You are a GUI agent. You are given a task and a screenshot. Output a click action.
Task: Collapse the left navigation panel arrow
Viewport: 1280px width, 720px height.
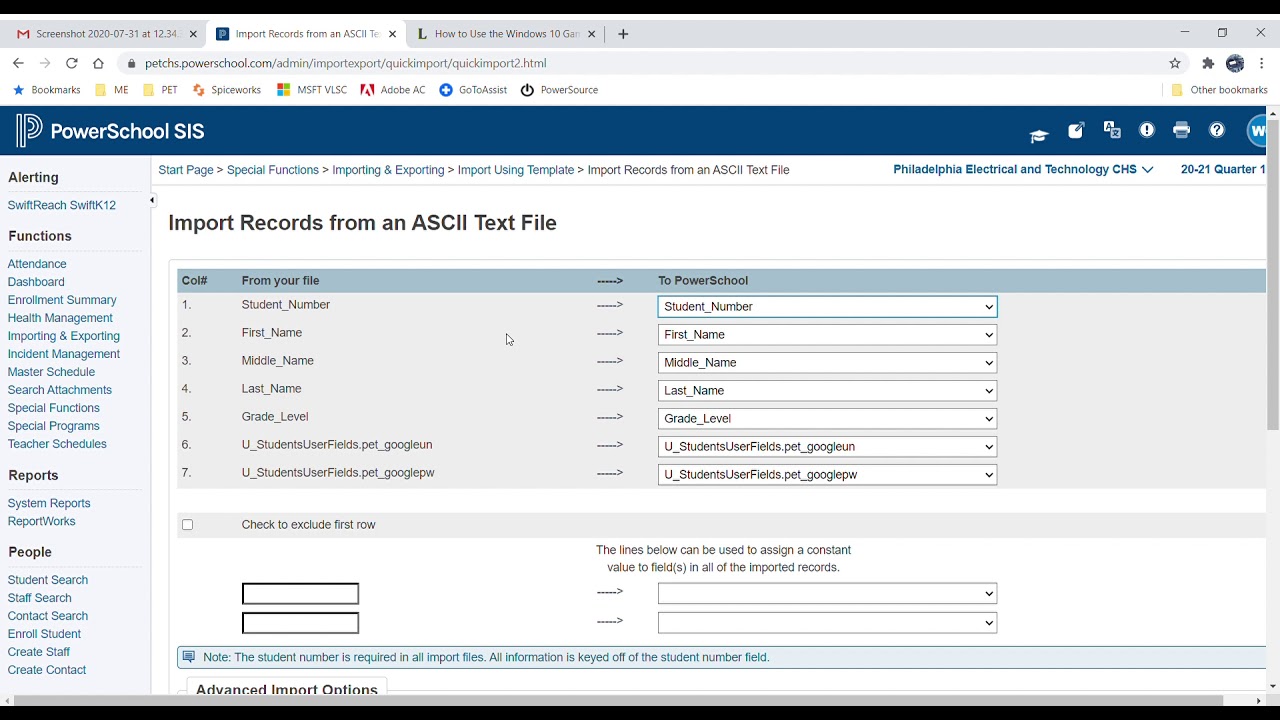[x=152, y=201]
